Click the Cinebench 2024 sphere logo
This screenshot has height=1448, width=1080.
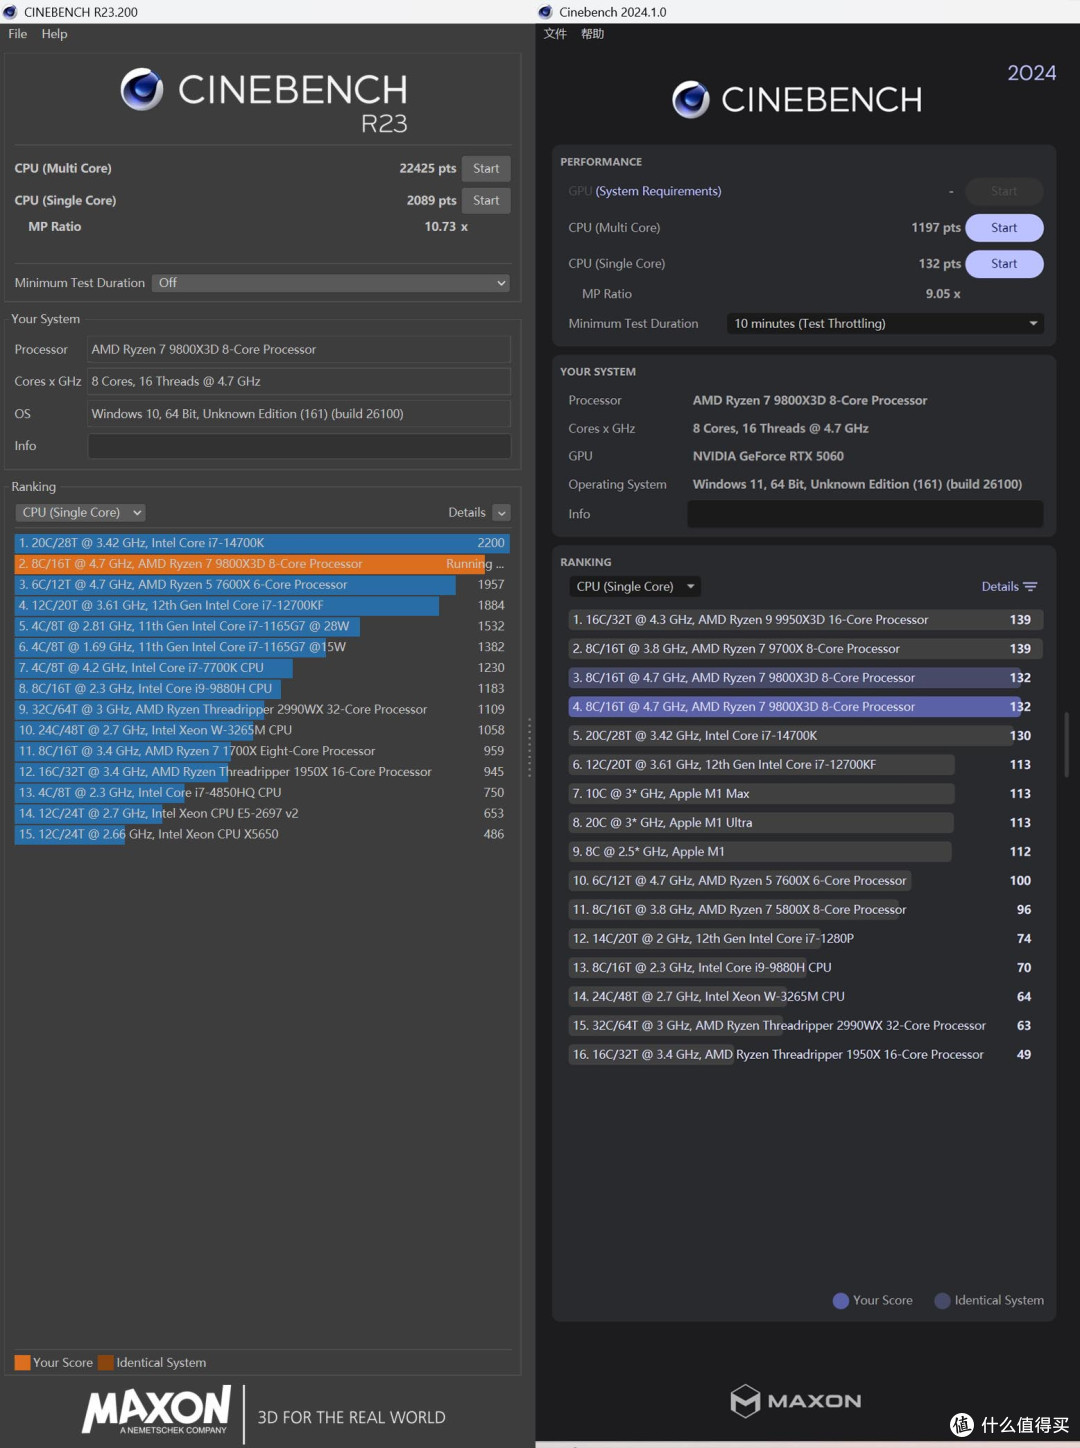pos(691,100)
